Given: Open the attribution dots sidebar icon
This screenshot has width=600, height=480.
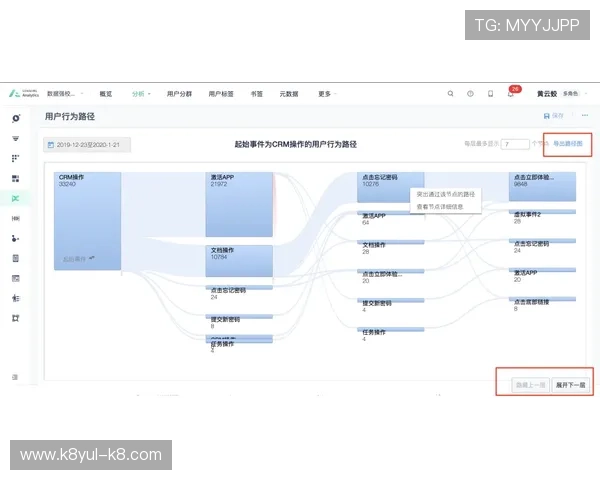Looking at the screenshot, I should pos(15,238).
